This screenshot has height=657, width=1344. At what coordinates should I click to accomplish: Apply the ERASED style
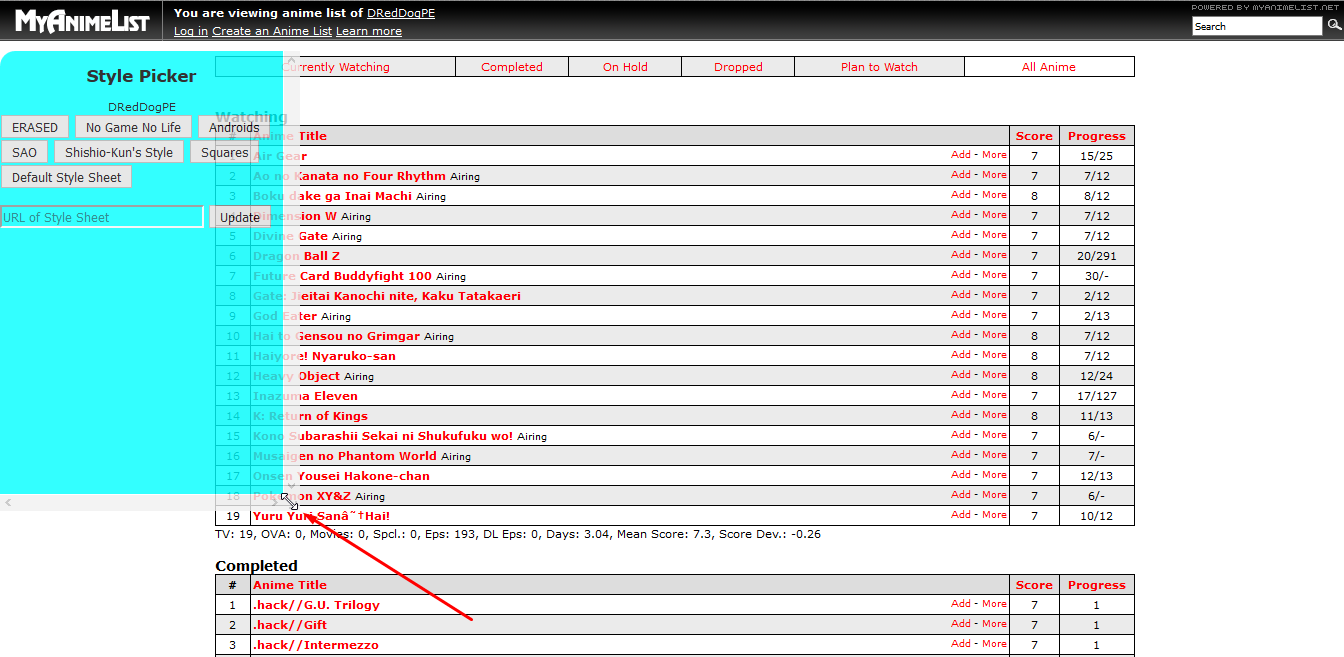pyautogui.click(x=35, y=127)
